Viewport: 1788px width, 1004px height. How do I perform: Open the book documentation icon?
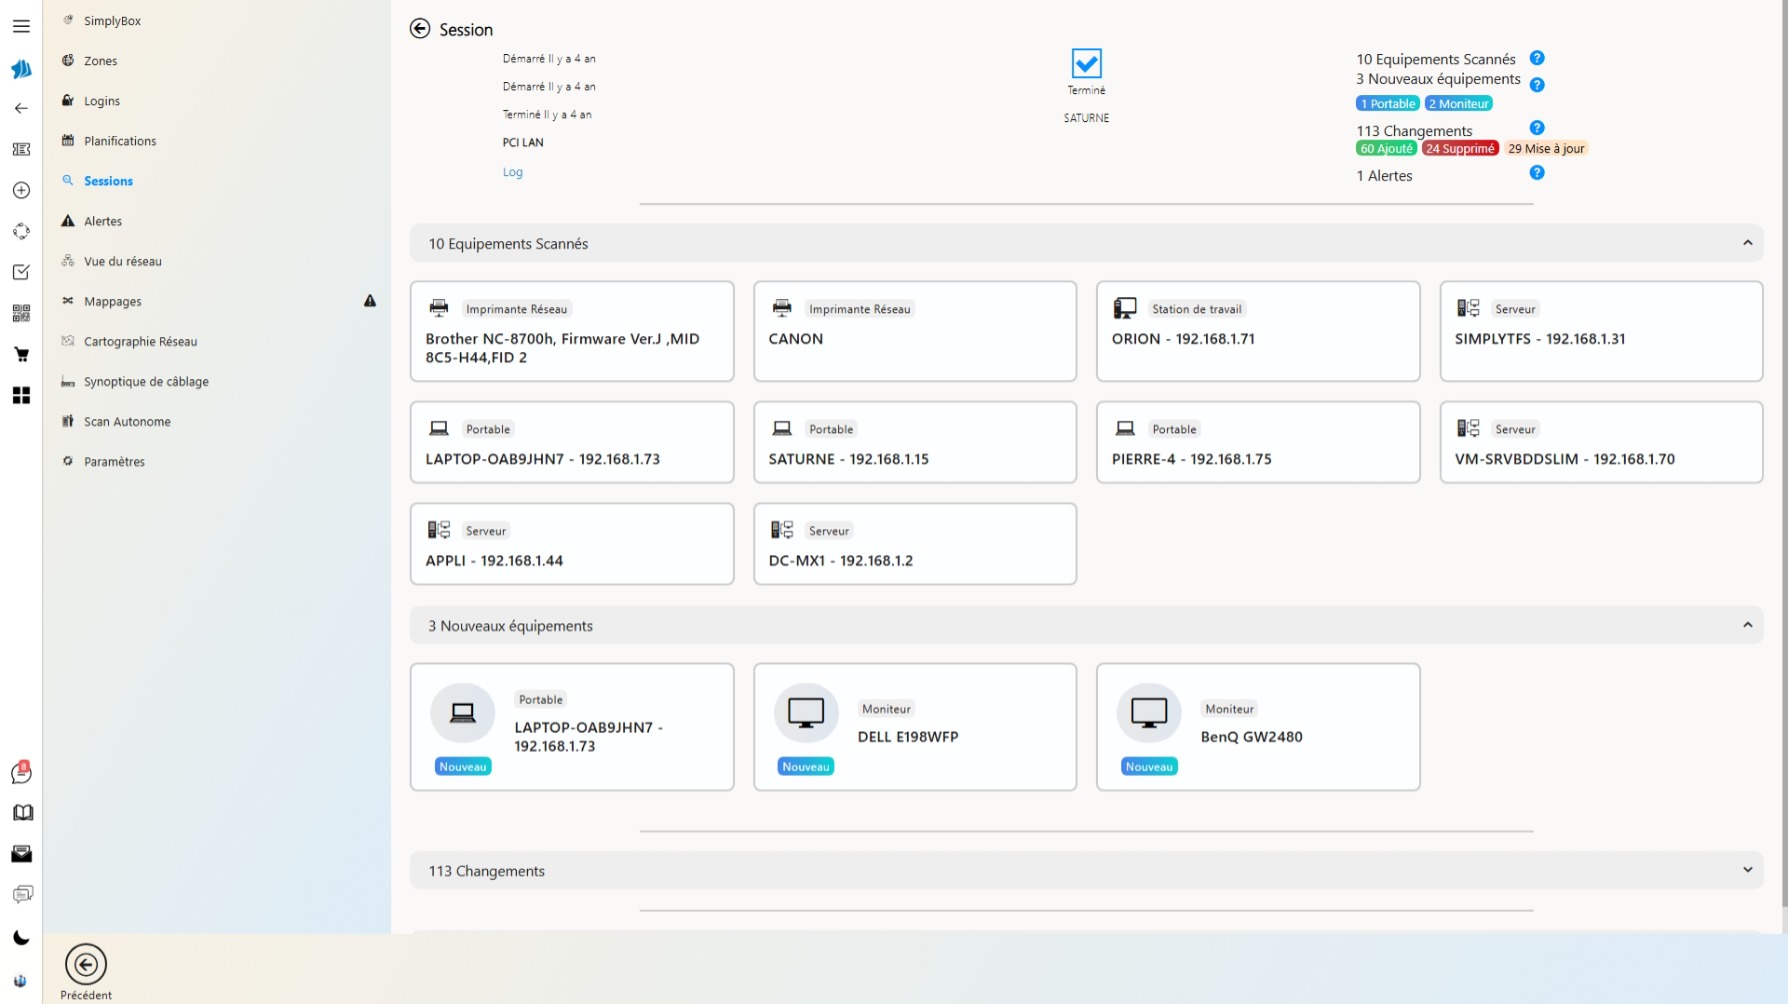tap(22, 813)
